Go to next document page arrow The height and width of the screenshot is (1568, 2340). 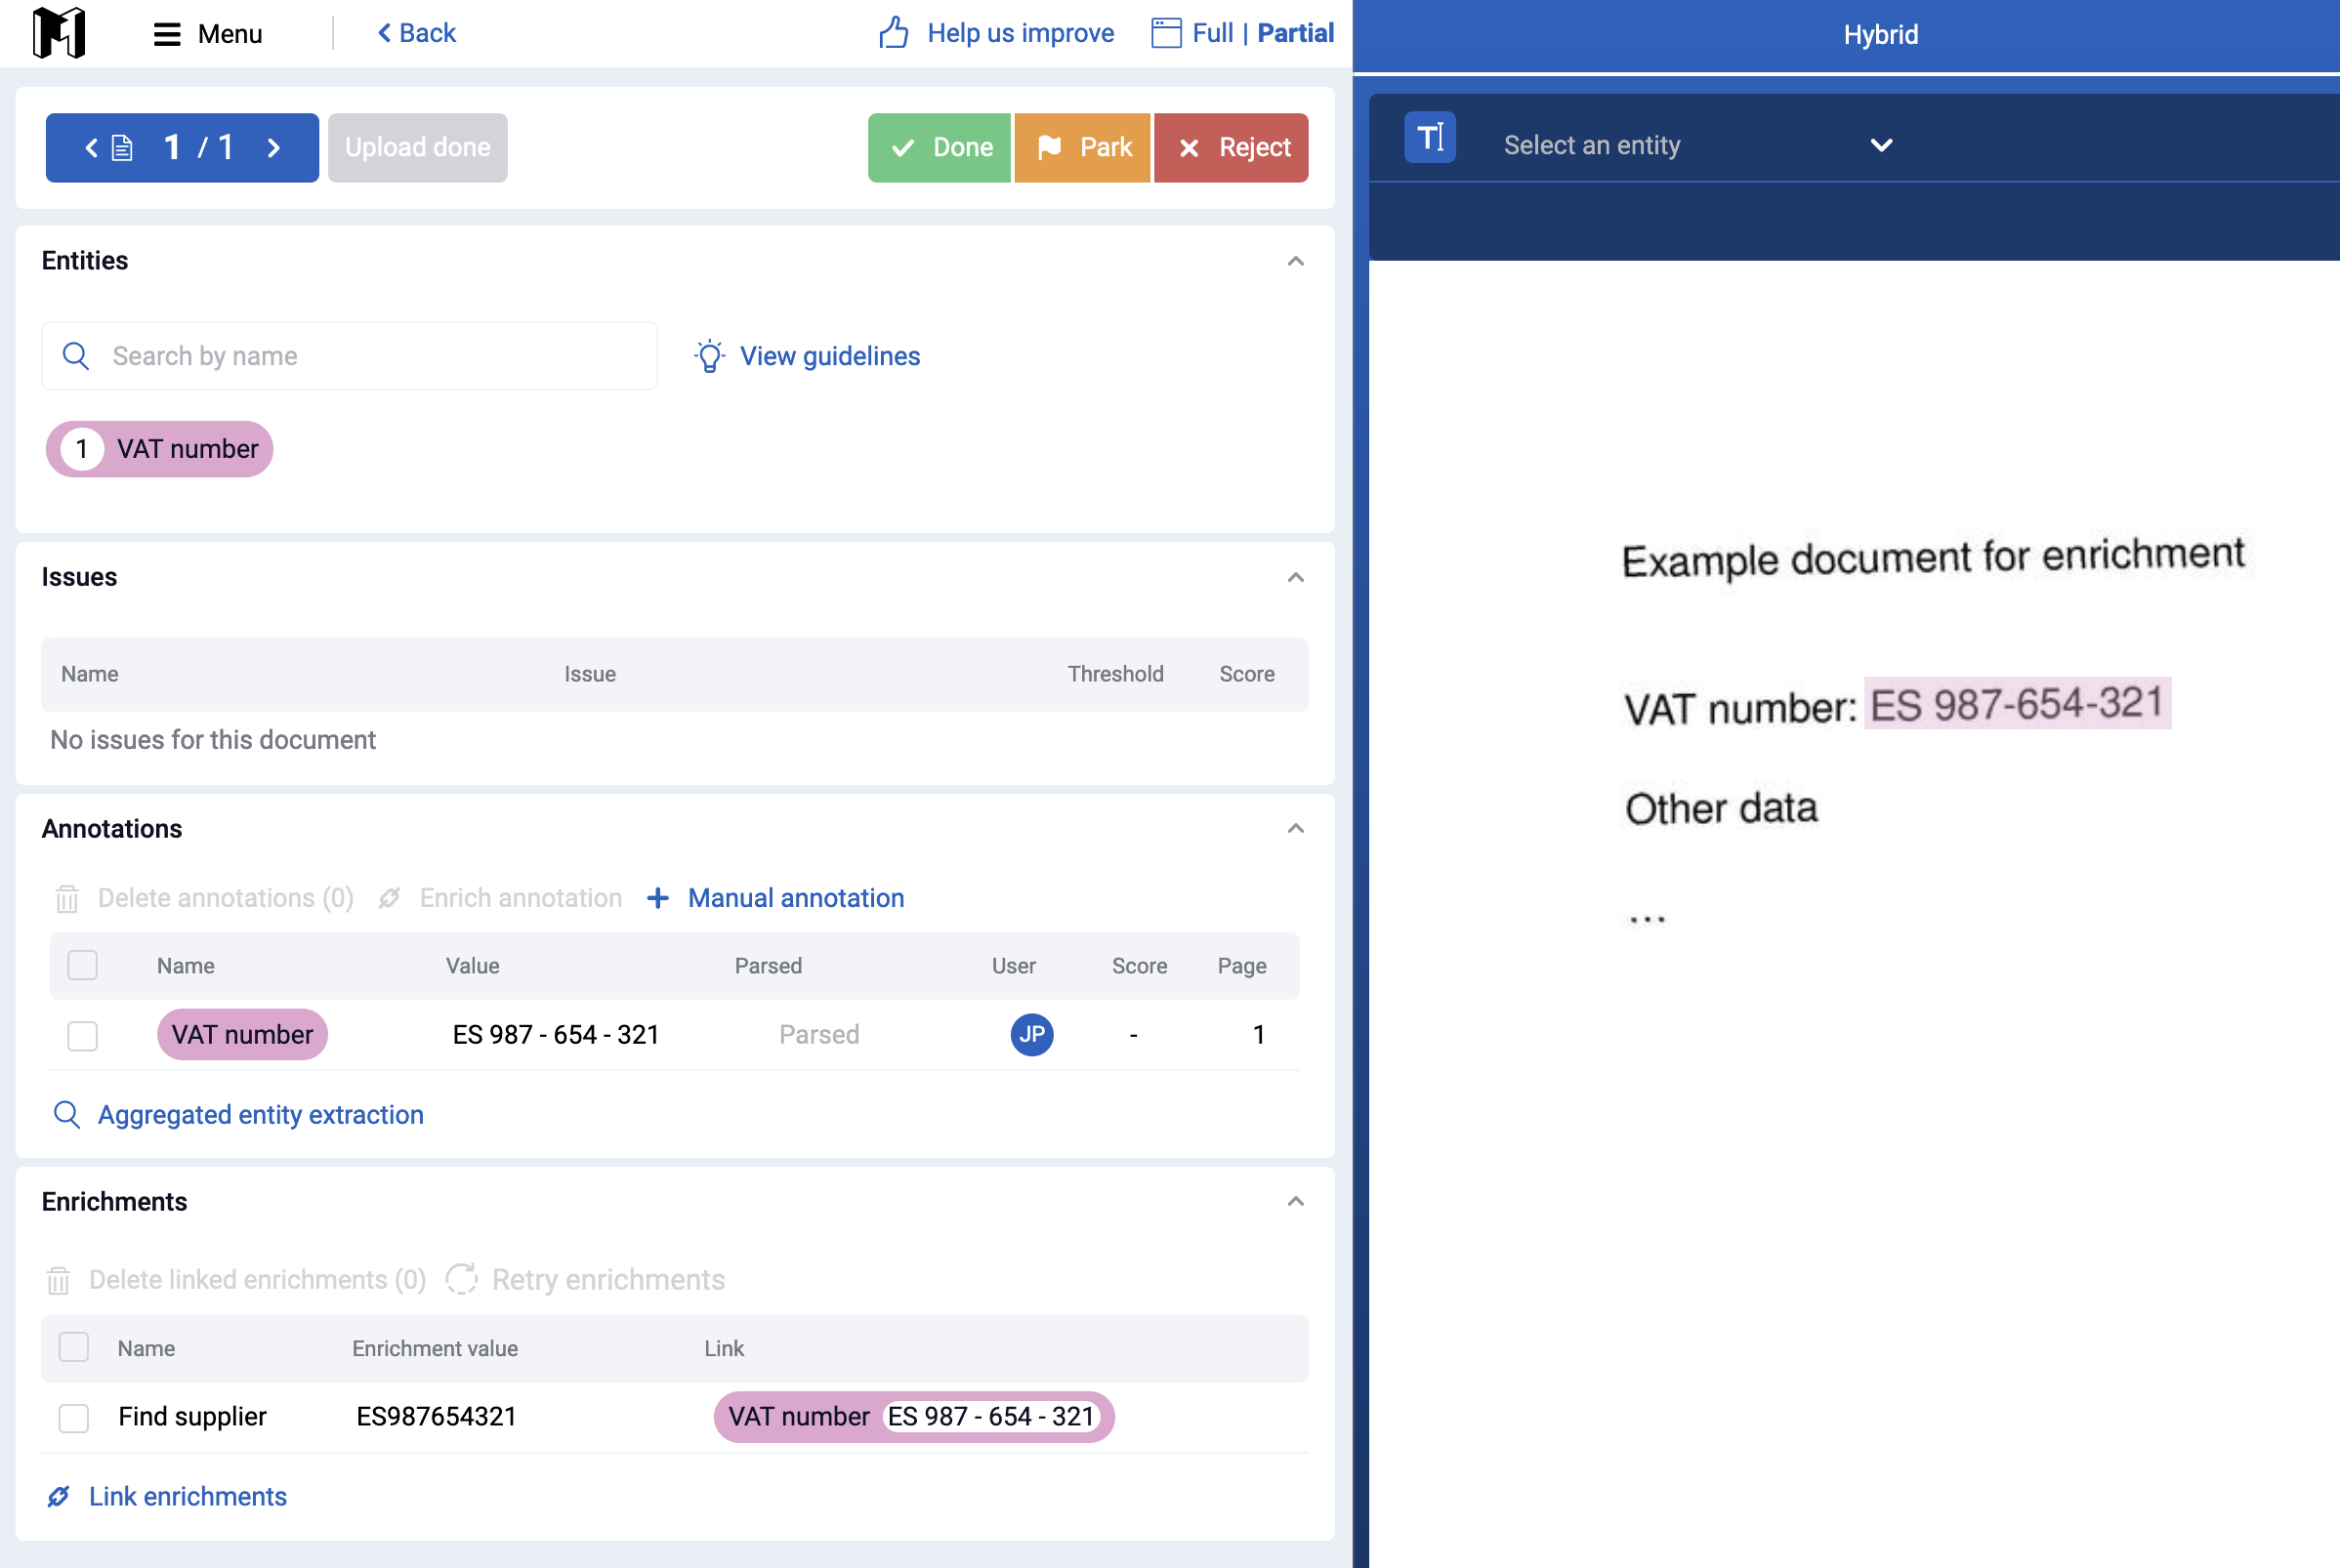[x=274, y=148]
